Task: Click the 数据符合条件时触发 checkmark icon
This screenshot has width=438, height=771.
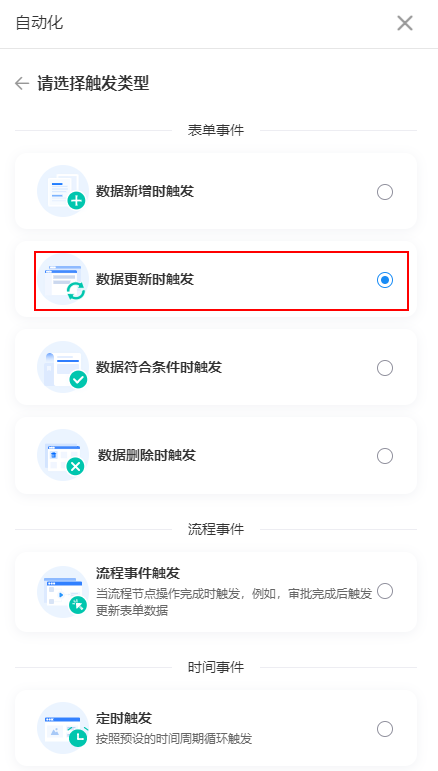Action: 63,367
